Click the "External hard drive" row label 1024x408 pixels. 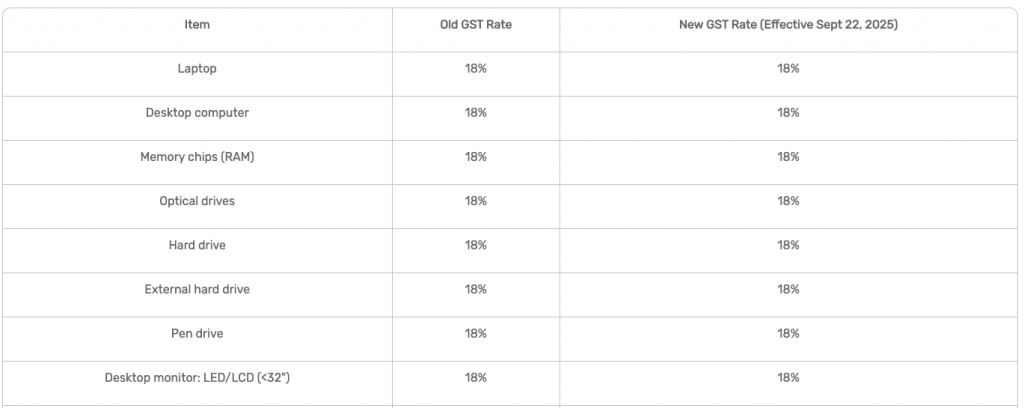[x=197, y=289]
